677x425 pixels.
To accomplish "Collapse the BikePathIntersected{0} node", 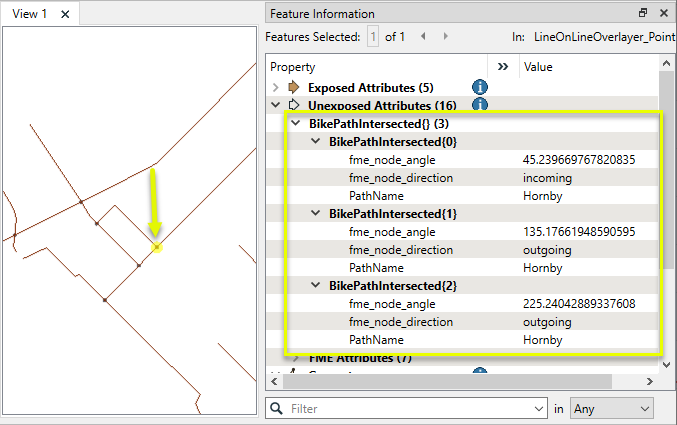I will [315, 142].
